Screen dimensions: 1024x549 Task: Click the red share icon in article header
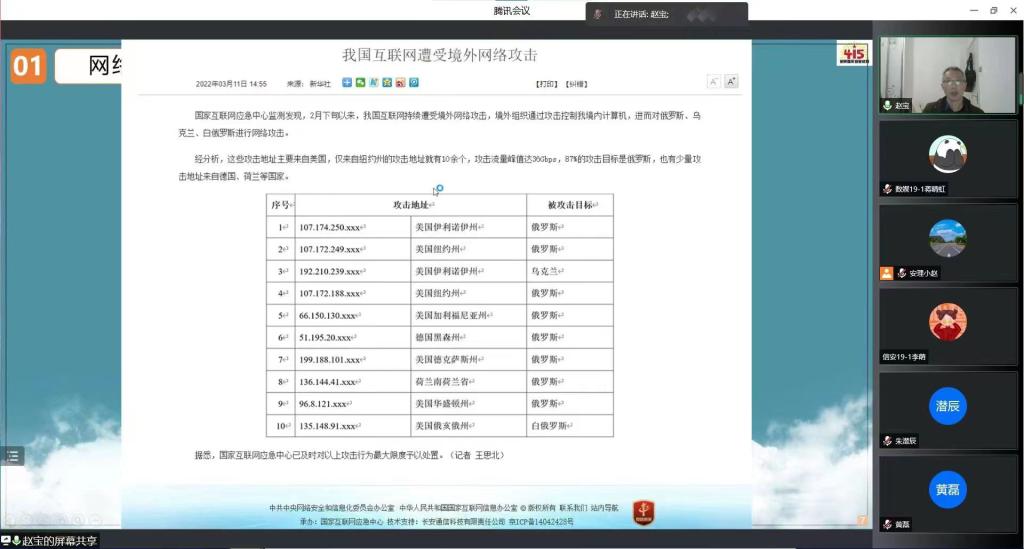[400, 83]
